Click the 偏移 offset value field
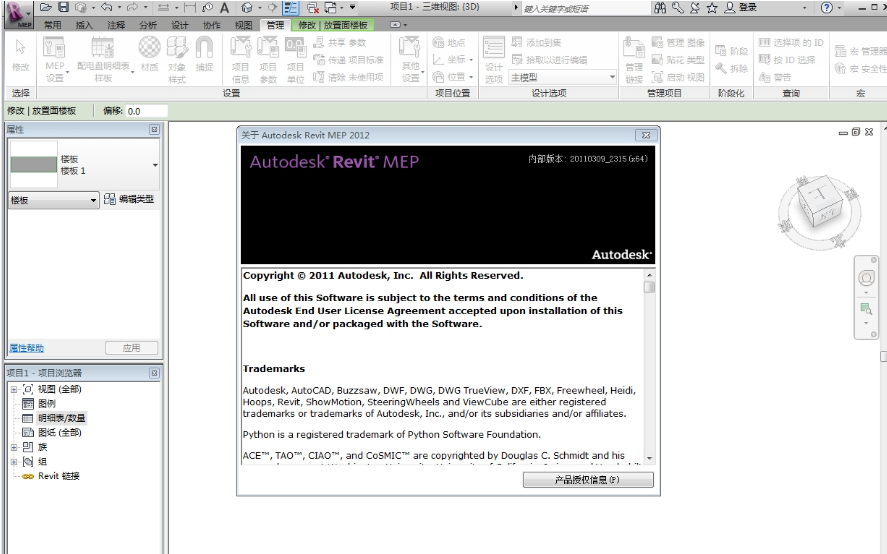This screenshot has width=887, height=554. click(x=147, y=111)
